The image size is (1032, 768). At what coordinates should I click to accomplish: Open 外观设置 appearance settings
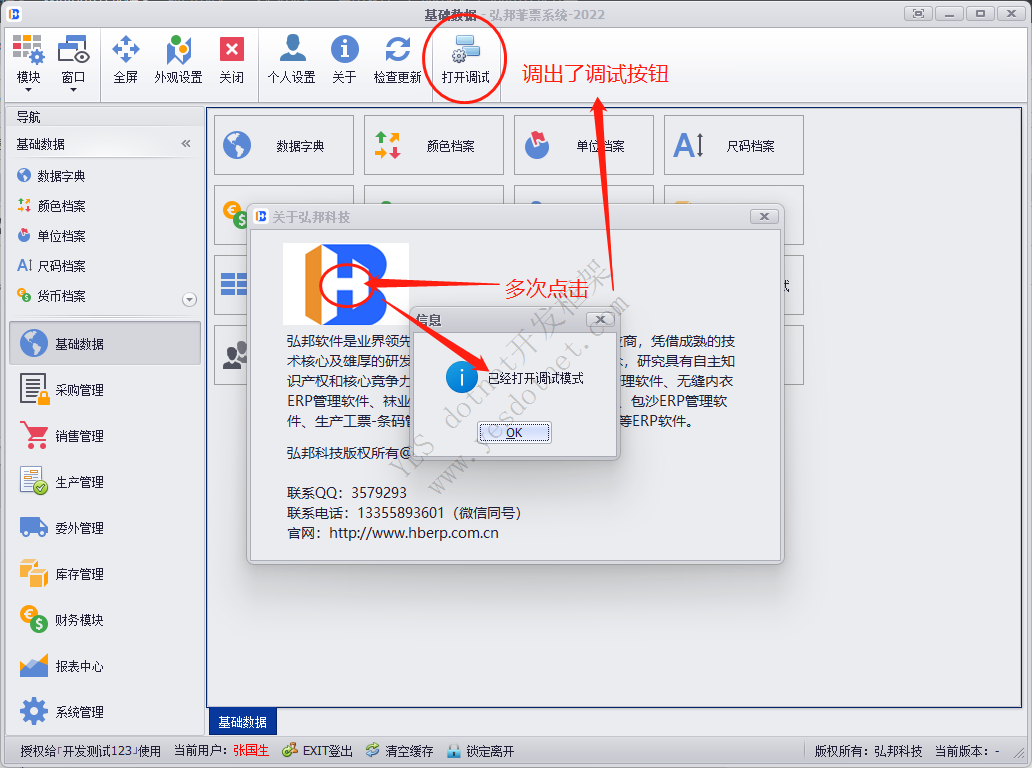178,61
